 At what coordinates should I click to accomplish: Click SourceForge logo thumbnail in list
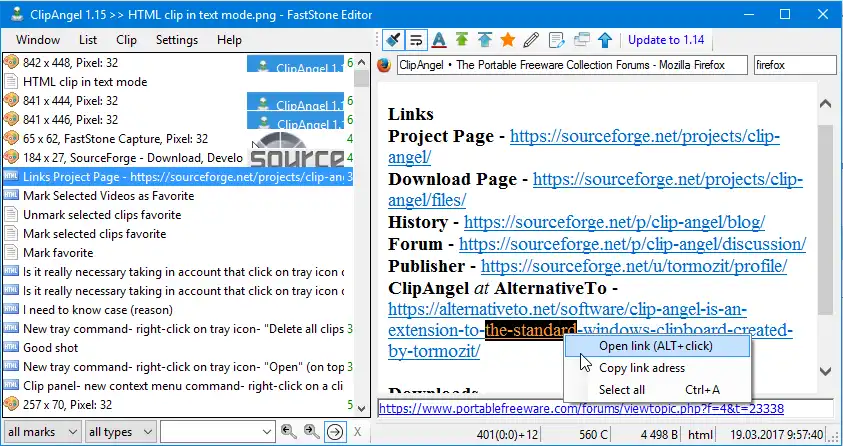297,157
